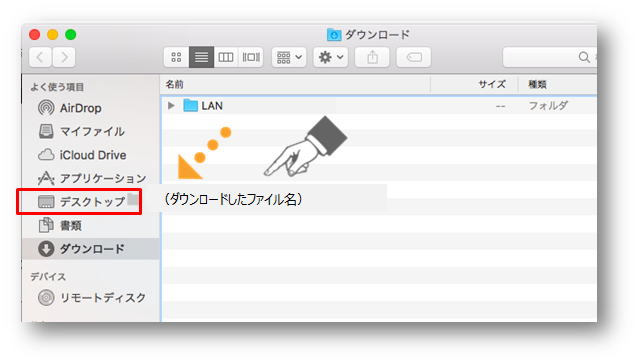This screenshot has height=364, width=639.
Task: Click the フォルダ kind cell of LAN
Action: tap(548, 106)
